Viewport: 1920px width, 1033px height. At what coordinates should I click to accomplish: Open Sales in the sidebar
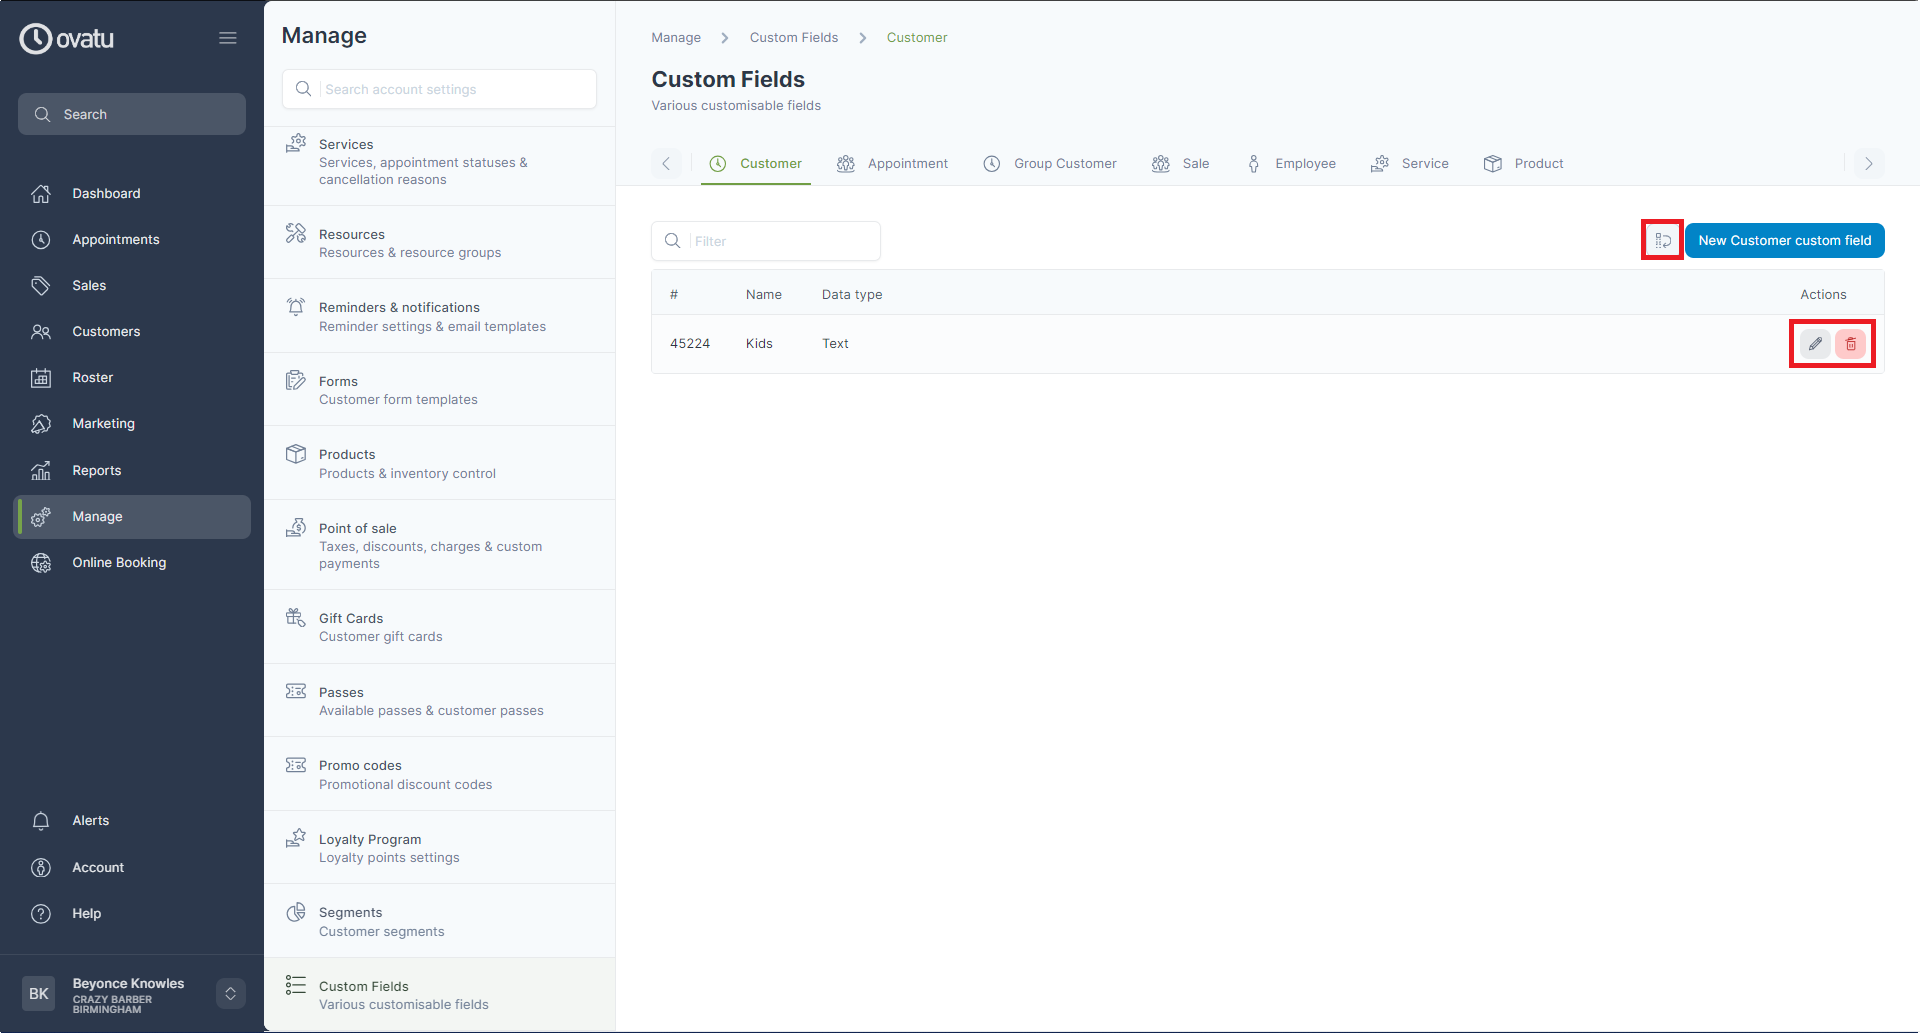point(132,285)
